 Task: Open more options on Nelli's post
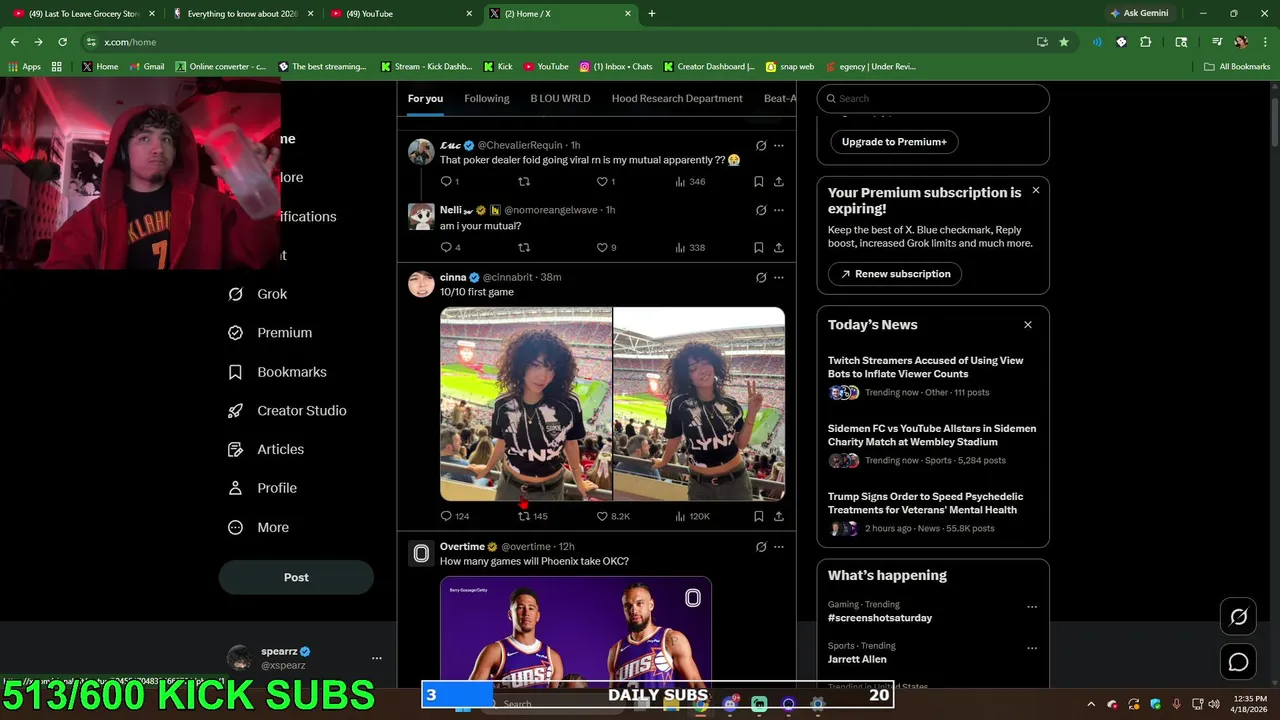click(x=779, y=210)
